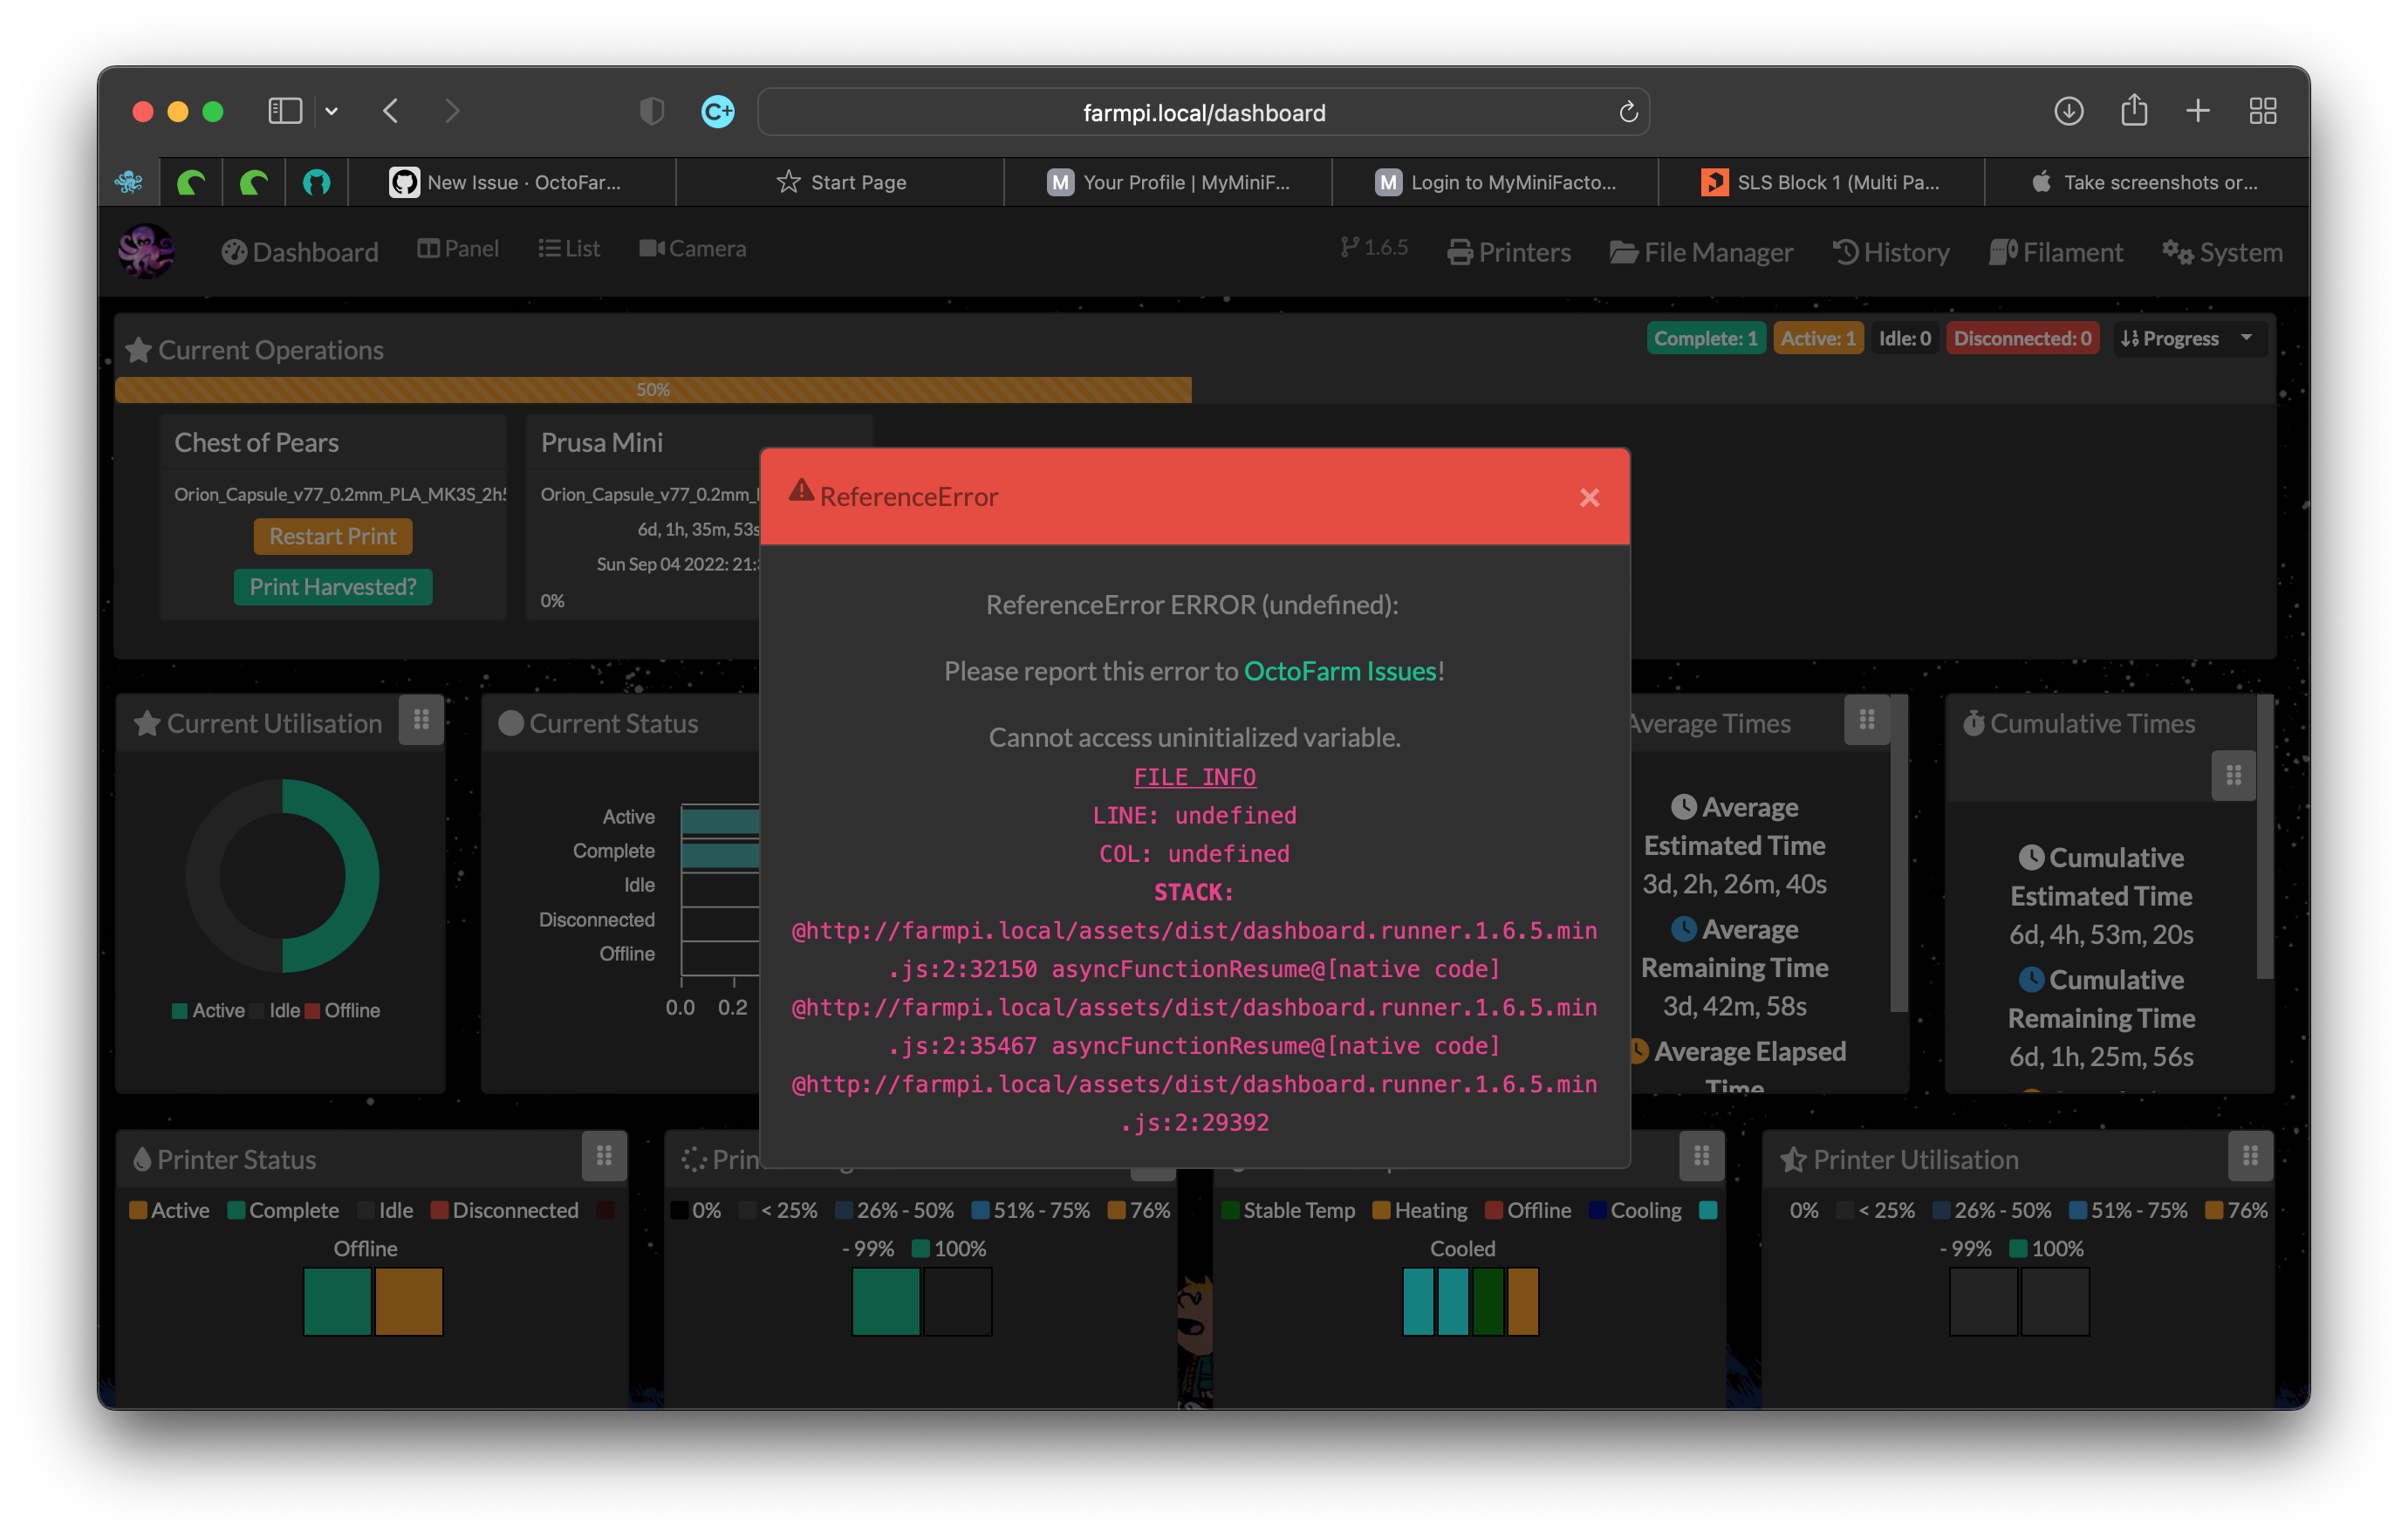Open the Printers page
This screenshot has width=2408, height=1539.
tap(1508, 252)
